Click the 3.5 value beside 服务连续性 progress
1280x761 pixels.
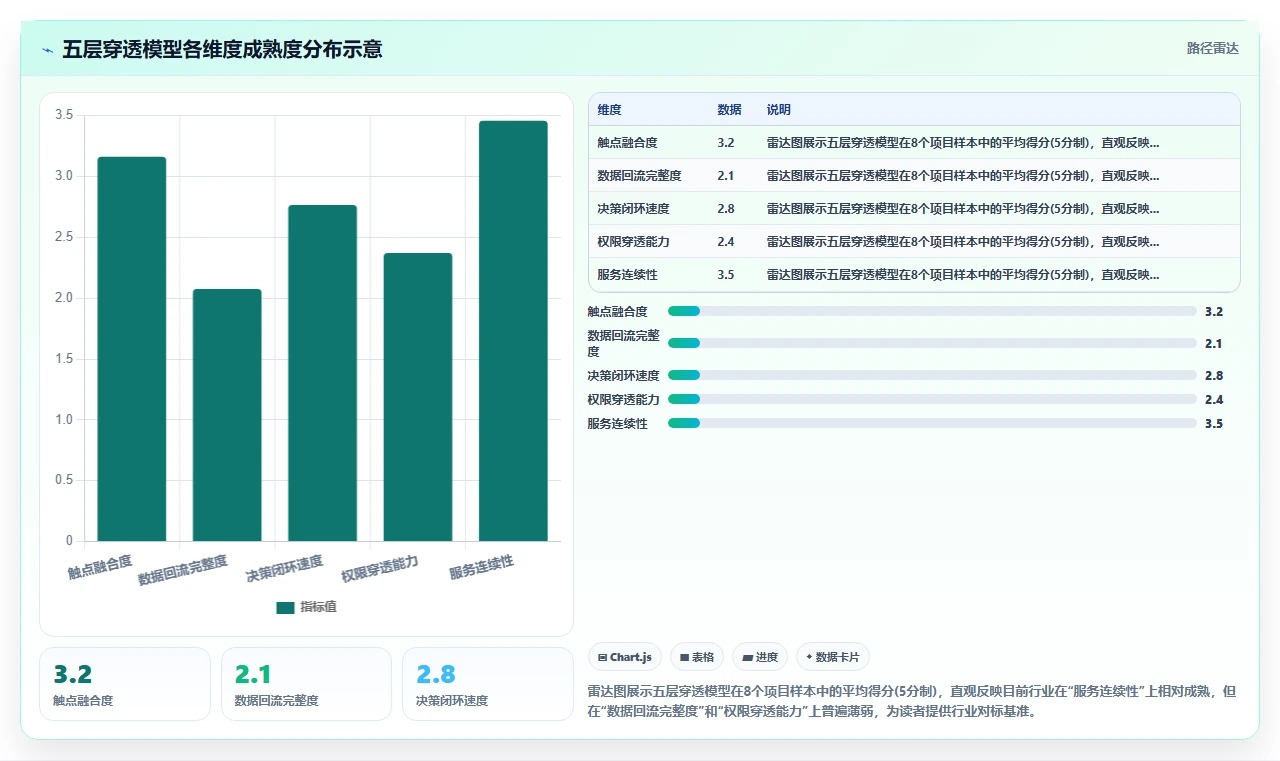tap(1214, 423)
